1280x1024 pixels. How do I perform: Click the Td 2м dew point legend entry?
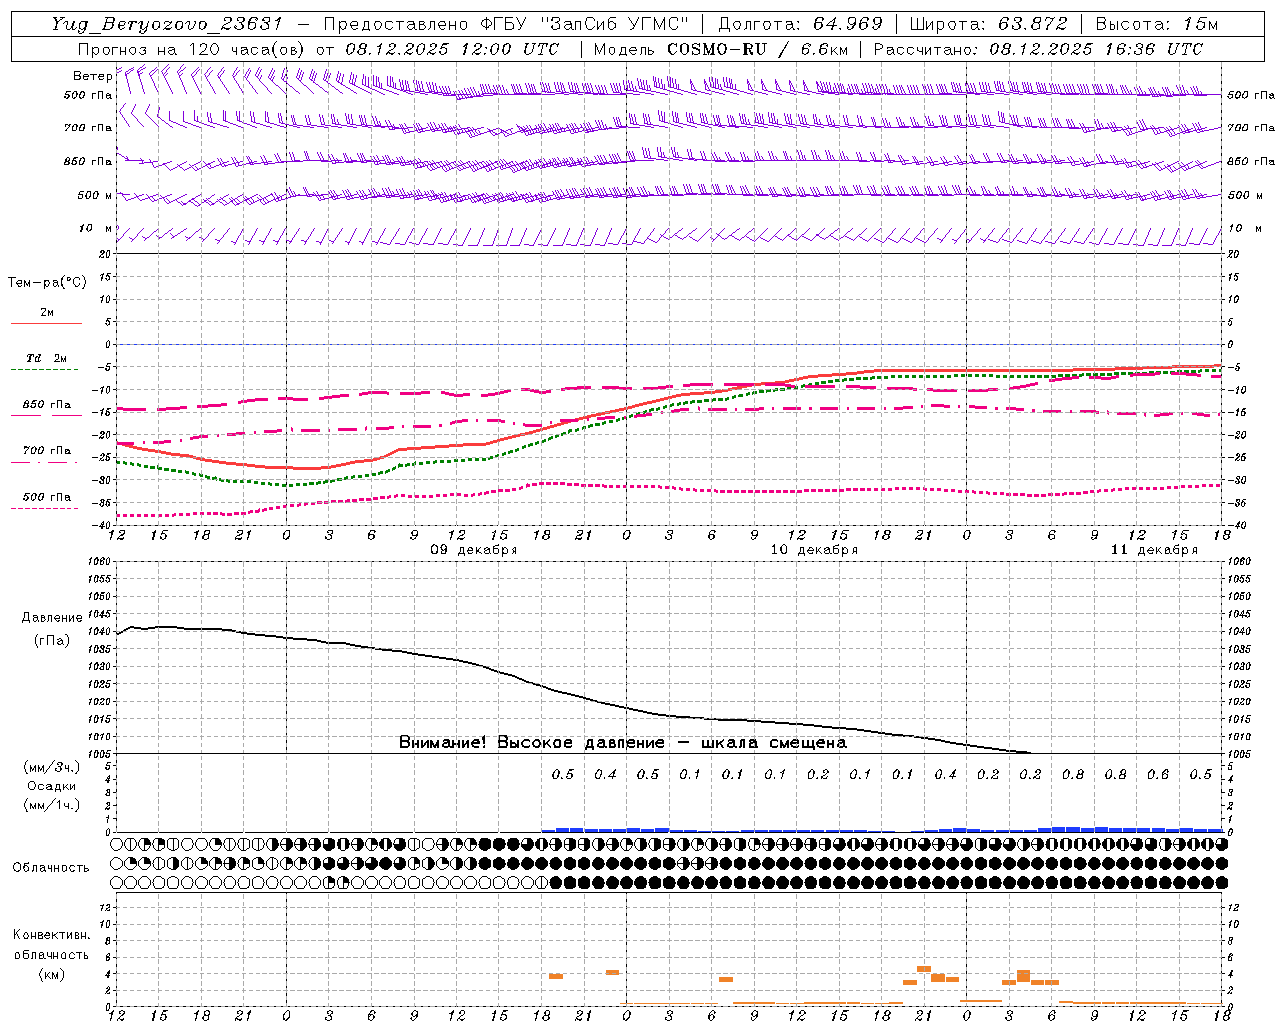click(47, 358)
